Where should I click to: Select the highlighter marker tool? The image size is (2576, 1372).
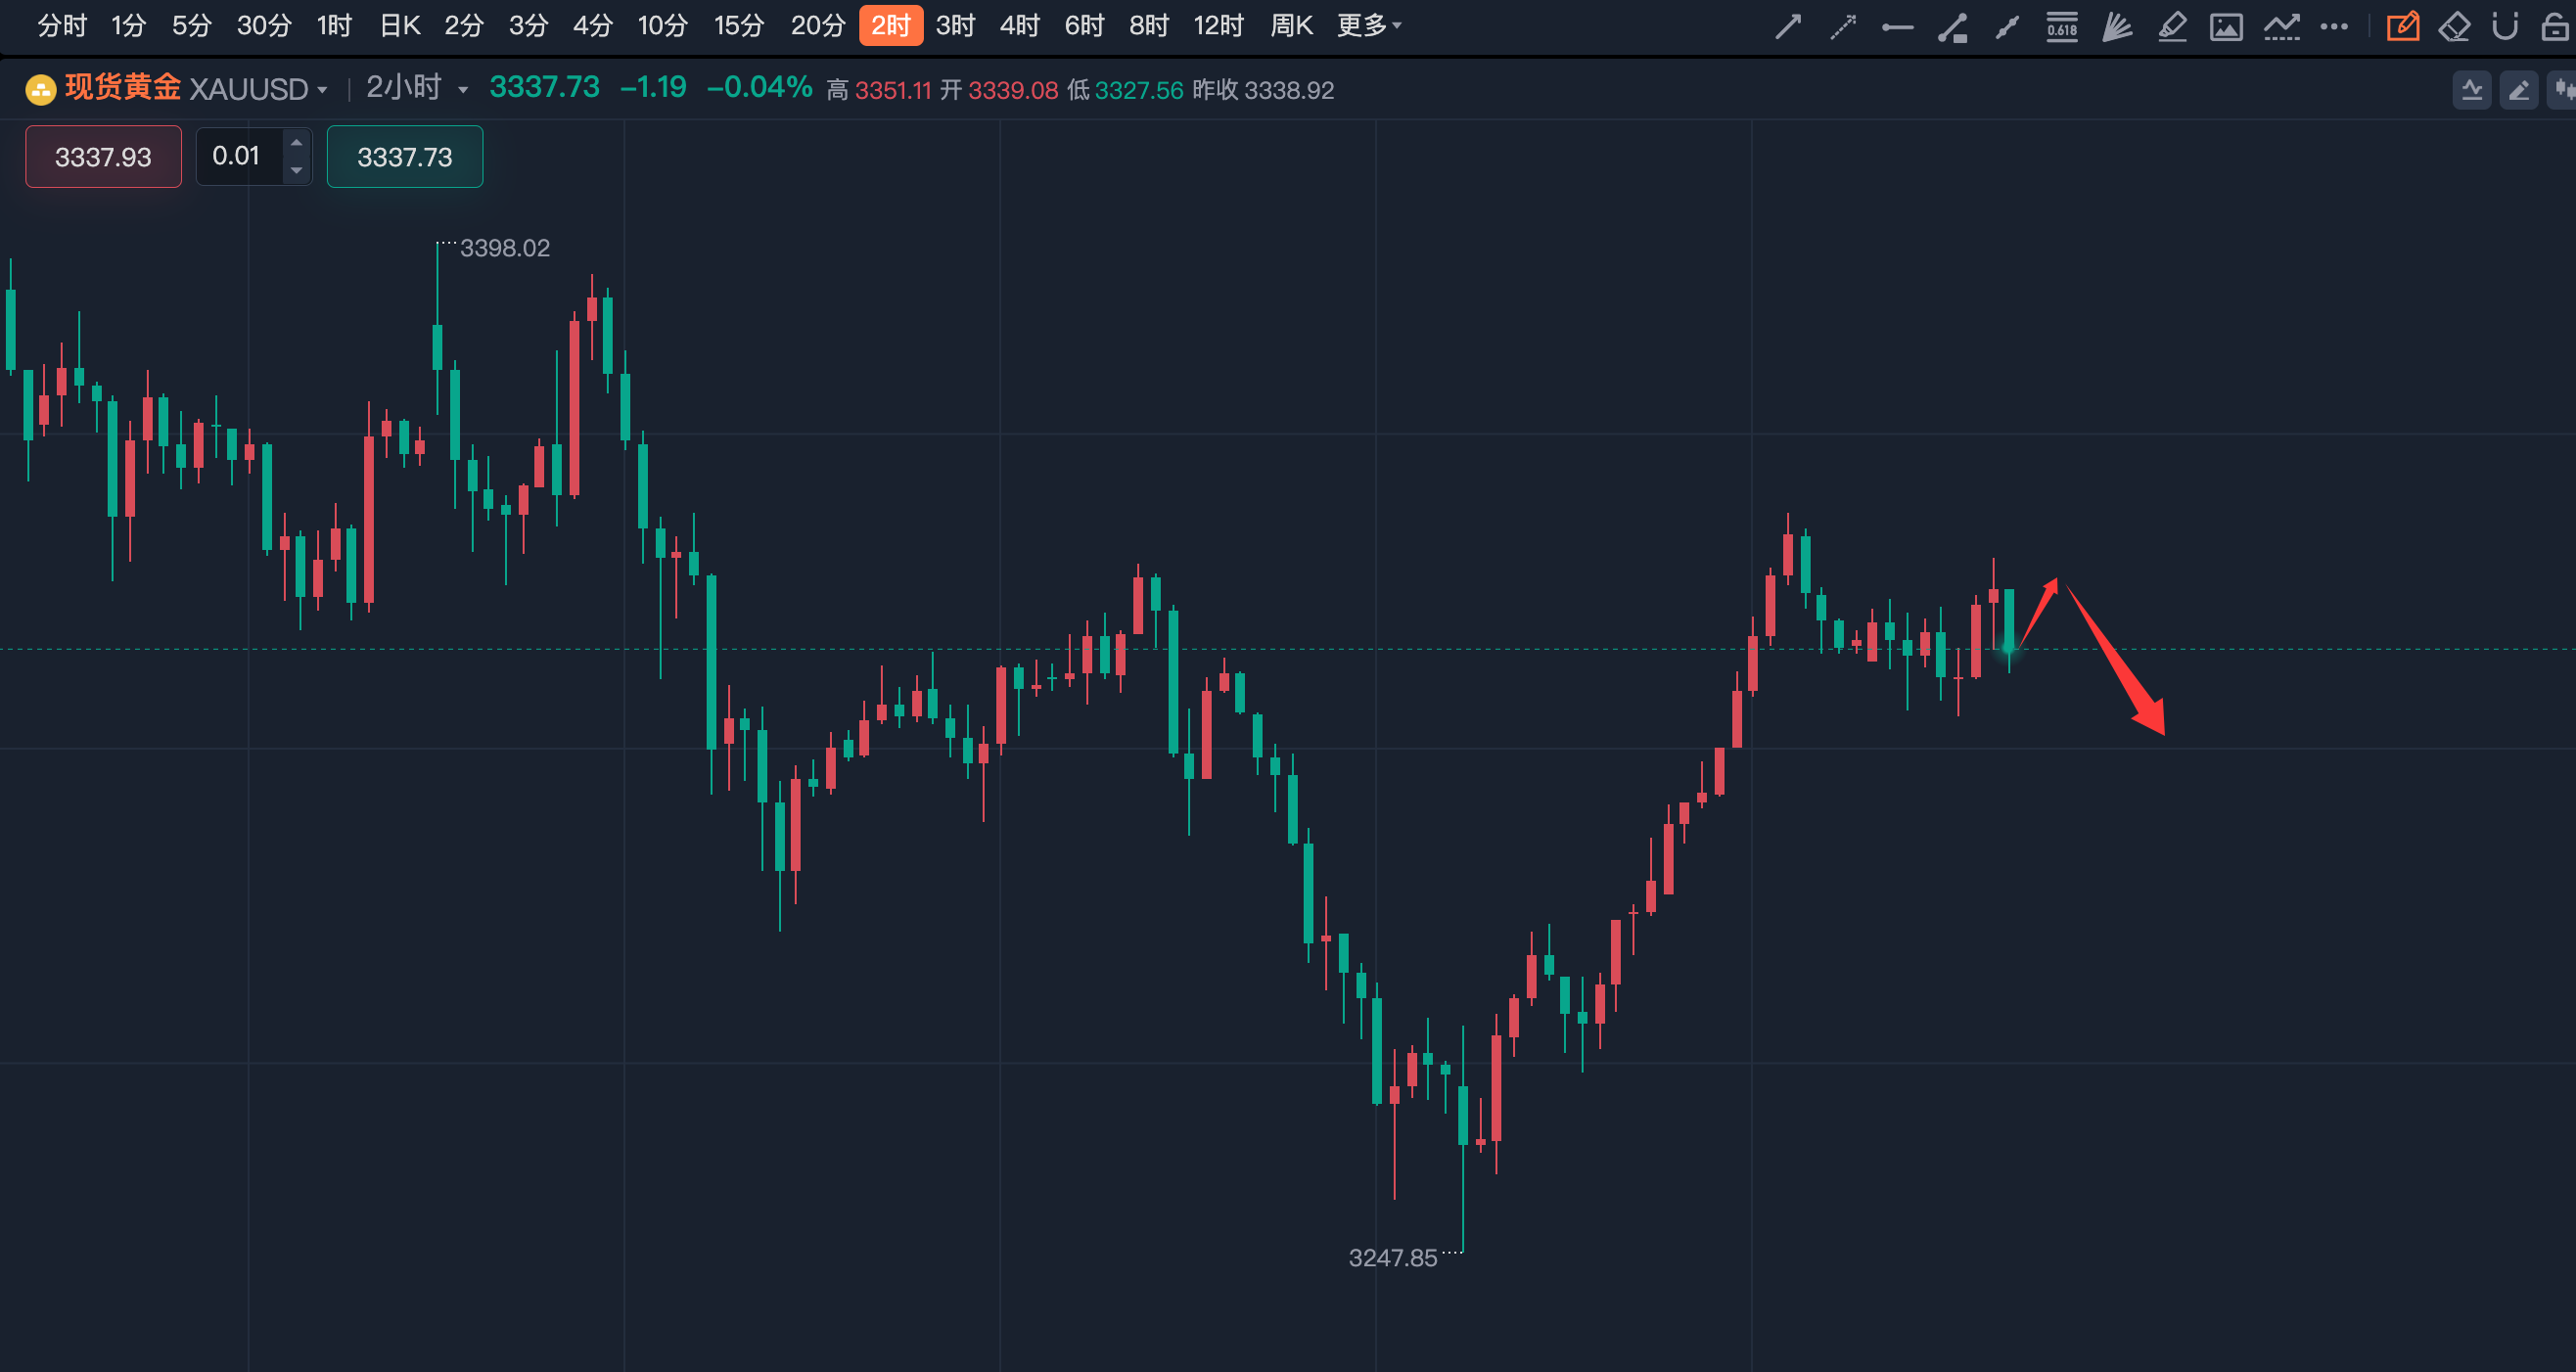coord(2171,26)
